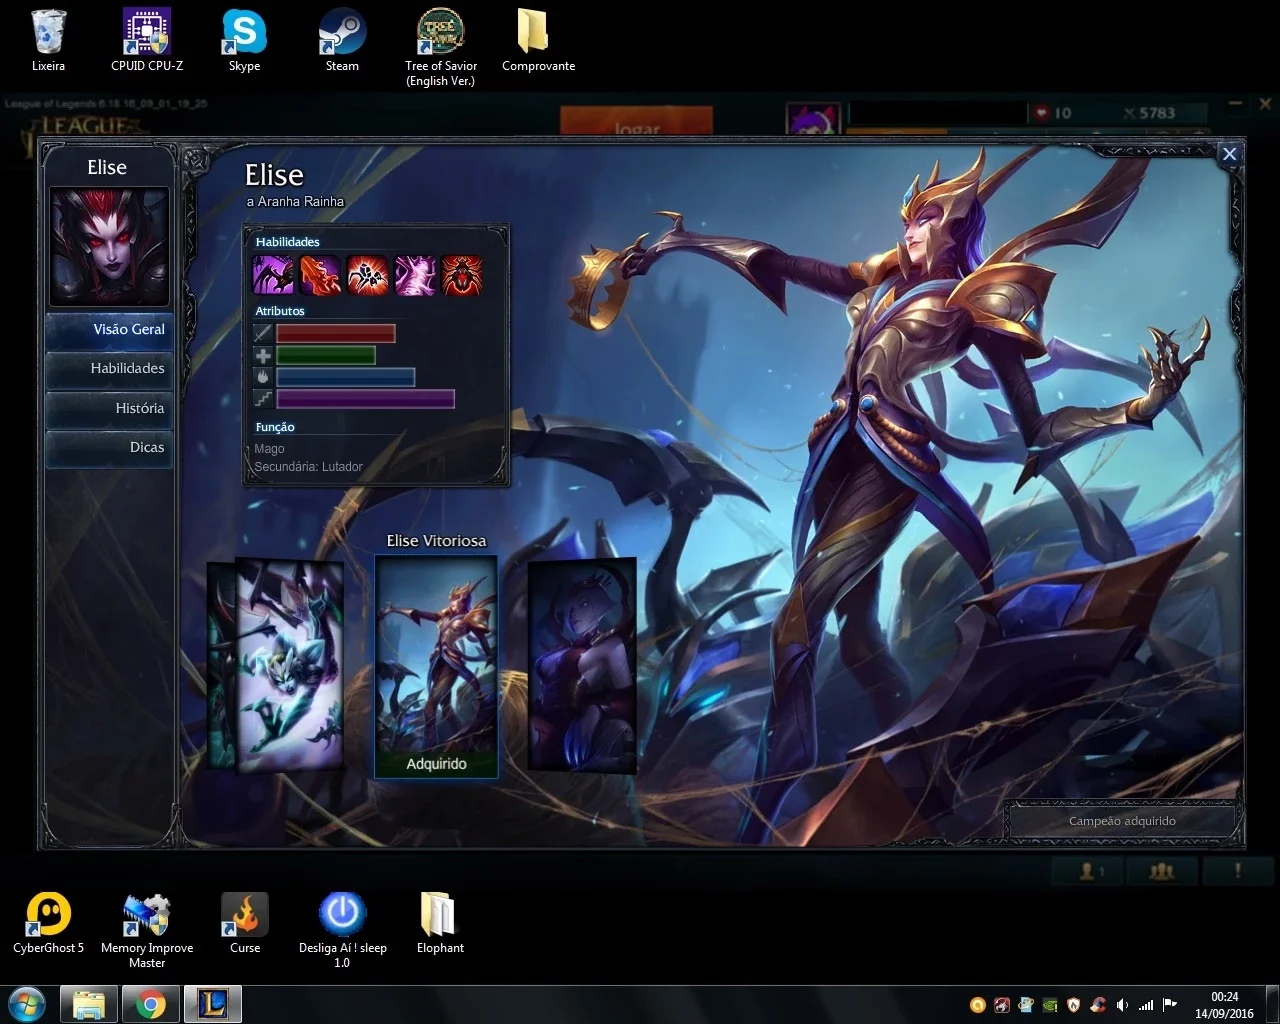This screenshot has width=1280, height=1024.
Task: Click the fourth ability icon with pink web
Action: 415,275
